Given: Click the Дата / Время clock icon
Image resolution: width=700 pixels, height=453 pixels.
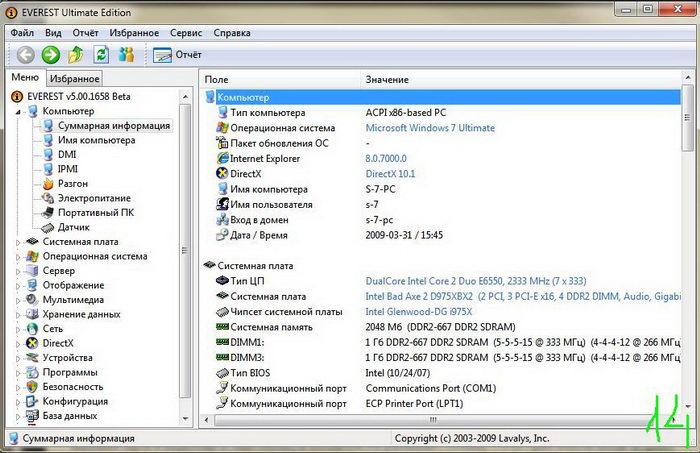Looking at the screenshot, I should click(222, 235).
